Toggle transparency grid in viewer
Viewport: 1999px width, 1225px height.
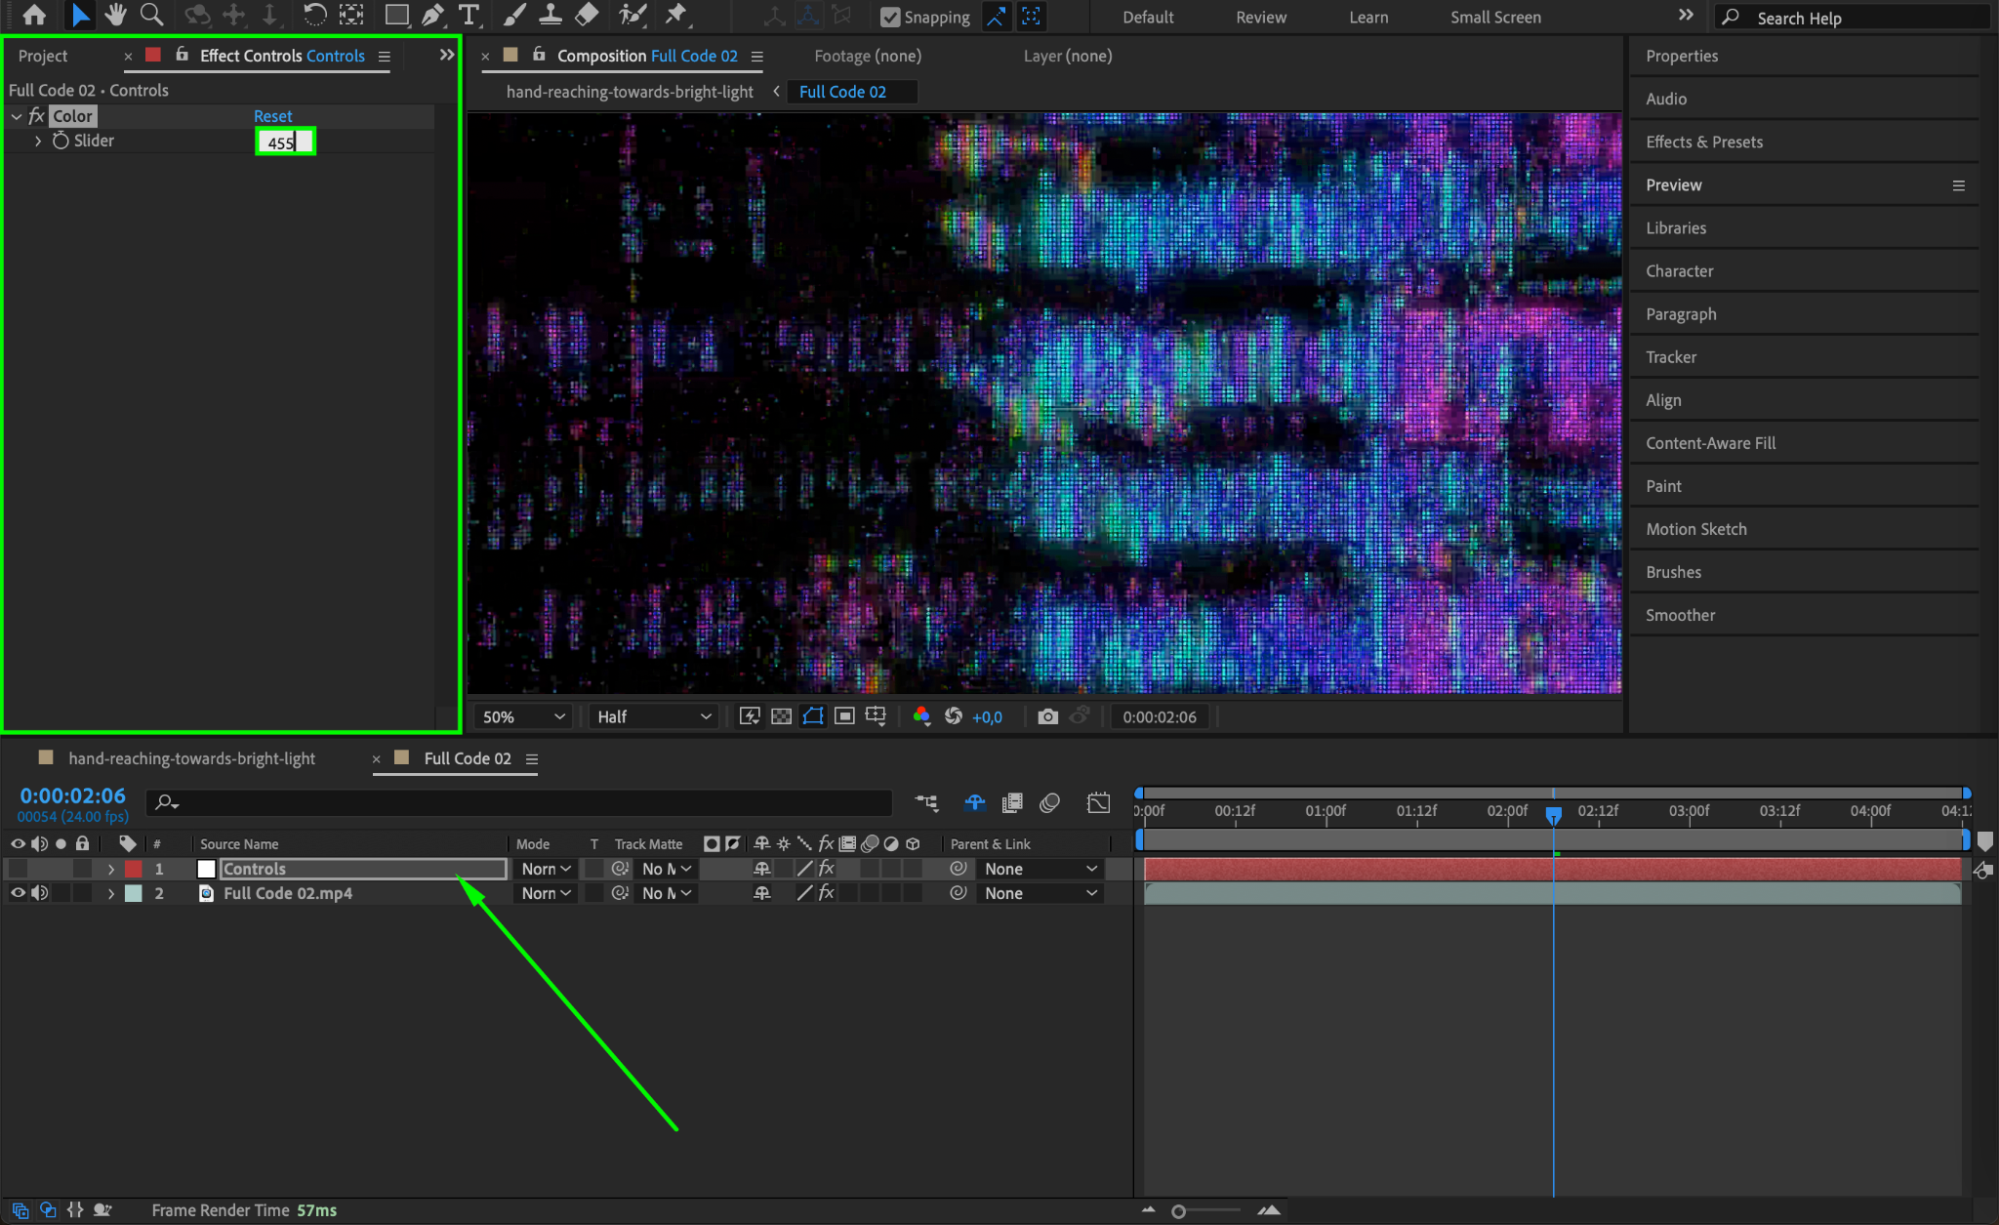tap(781, 716)
